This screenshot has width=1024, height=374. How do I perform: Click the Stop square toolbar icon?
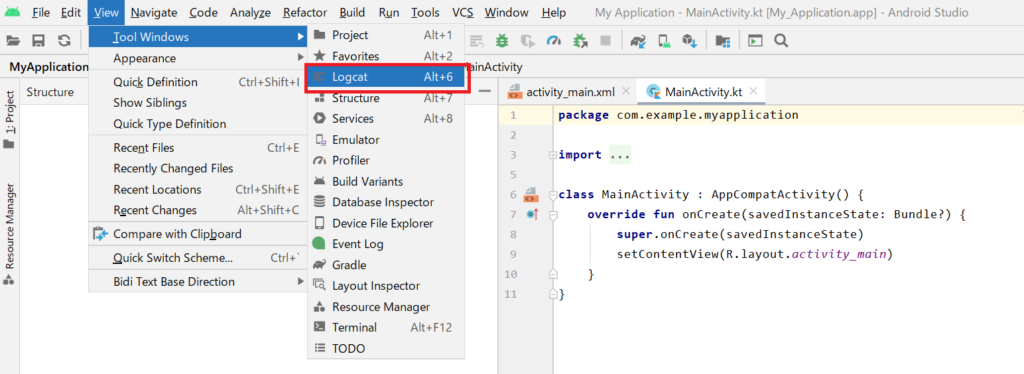pos(605,41)
